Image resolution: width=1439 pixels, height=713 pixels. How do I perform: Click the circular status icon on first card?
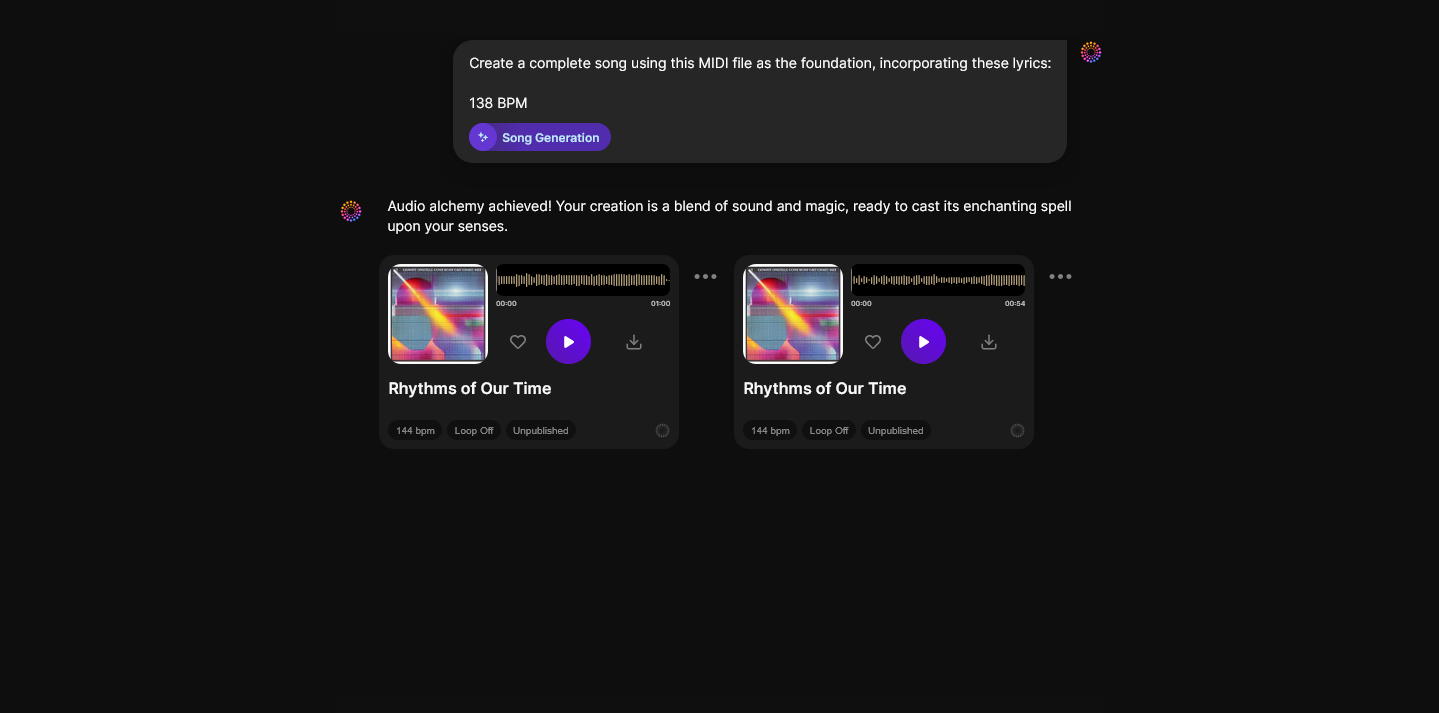[662, 431]
